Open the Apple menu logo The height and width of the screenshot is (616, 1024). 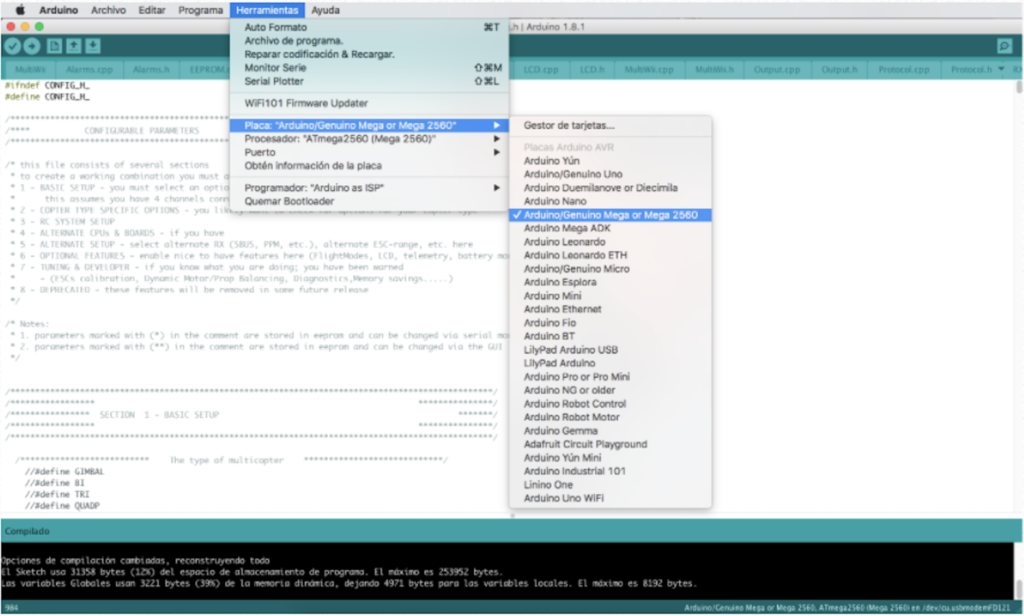(x=19, y=10)
